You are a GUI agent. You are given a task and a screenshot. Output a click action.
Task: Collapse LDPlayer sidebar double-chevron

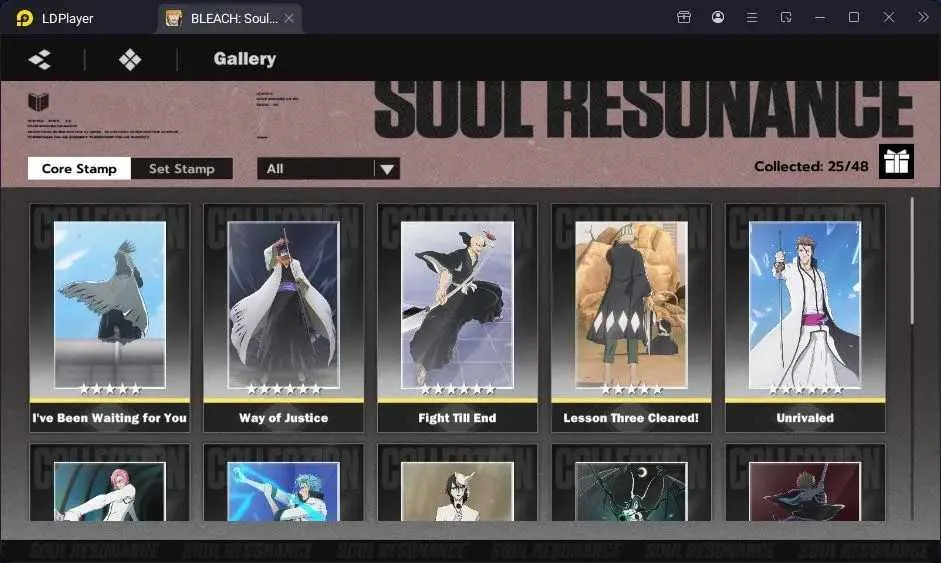pyautogui.click(x=923, y=17)
